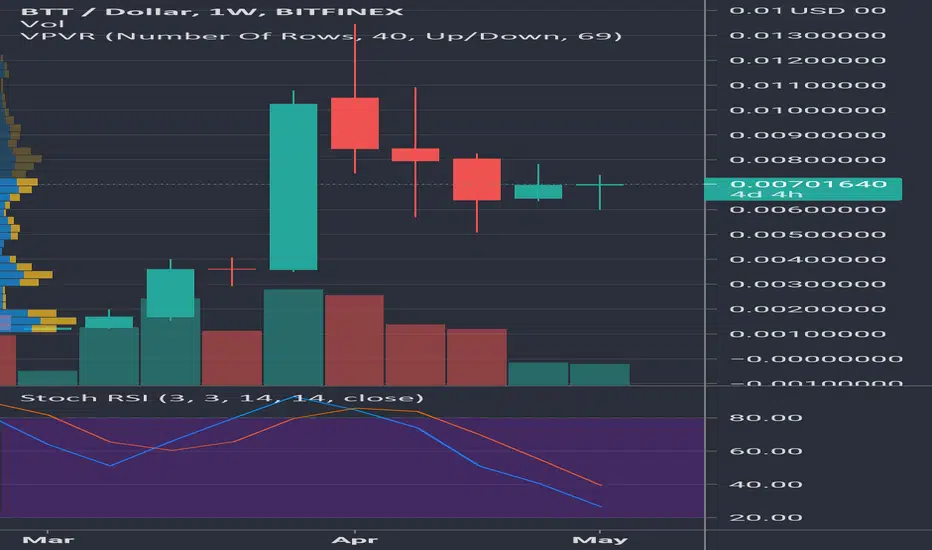Click the 60.00 Stoch RSI axis label
932x550 pixels.
[766, 451]
